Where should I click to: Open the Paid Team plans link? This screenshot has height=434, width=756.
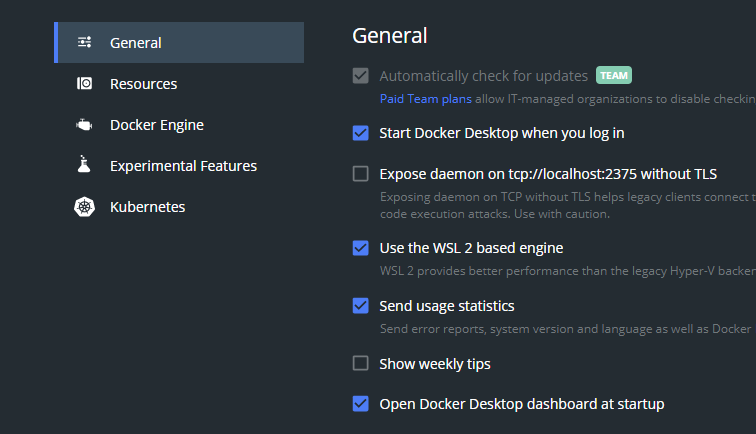[x=426, y=99]
